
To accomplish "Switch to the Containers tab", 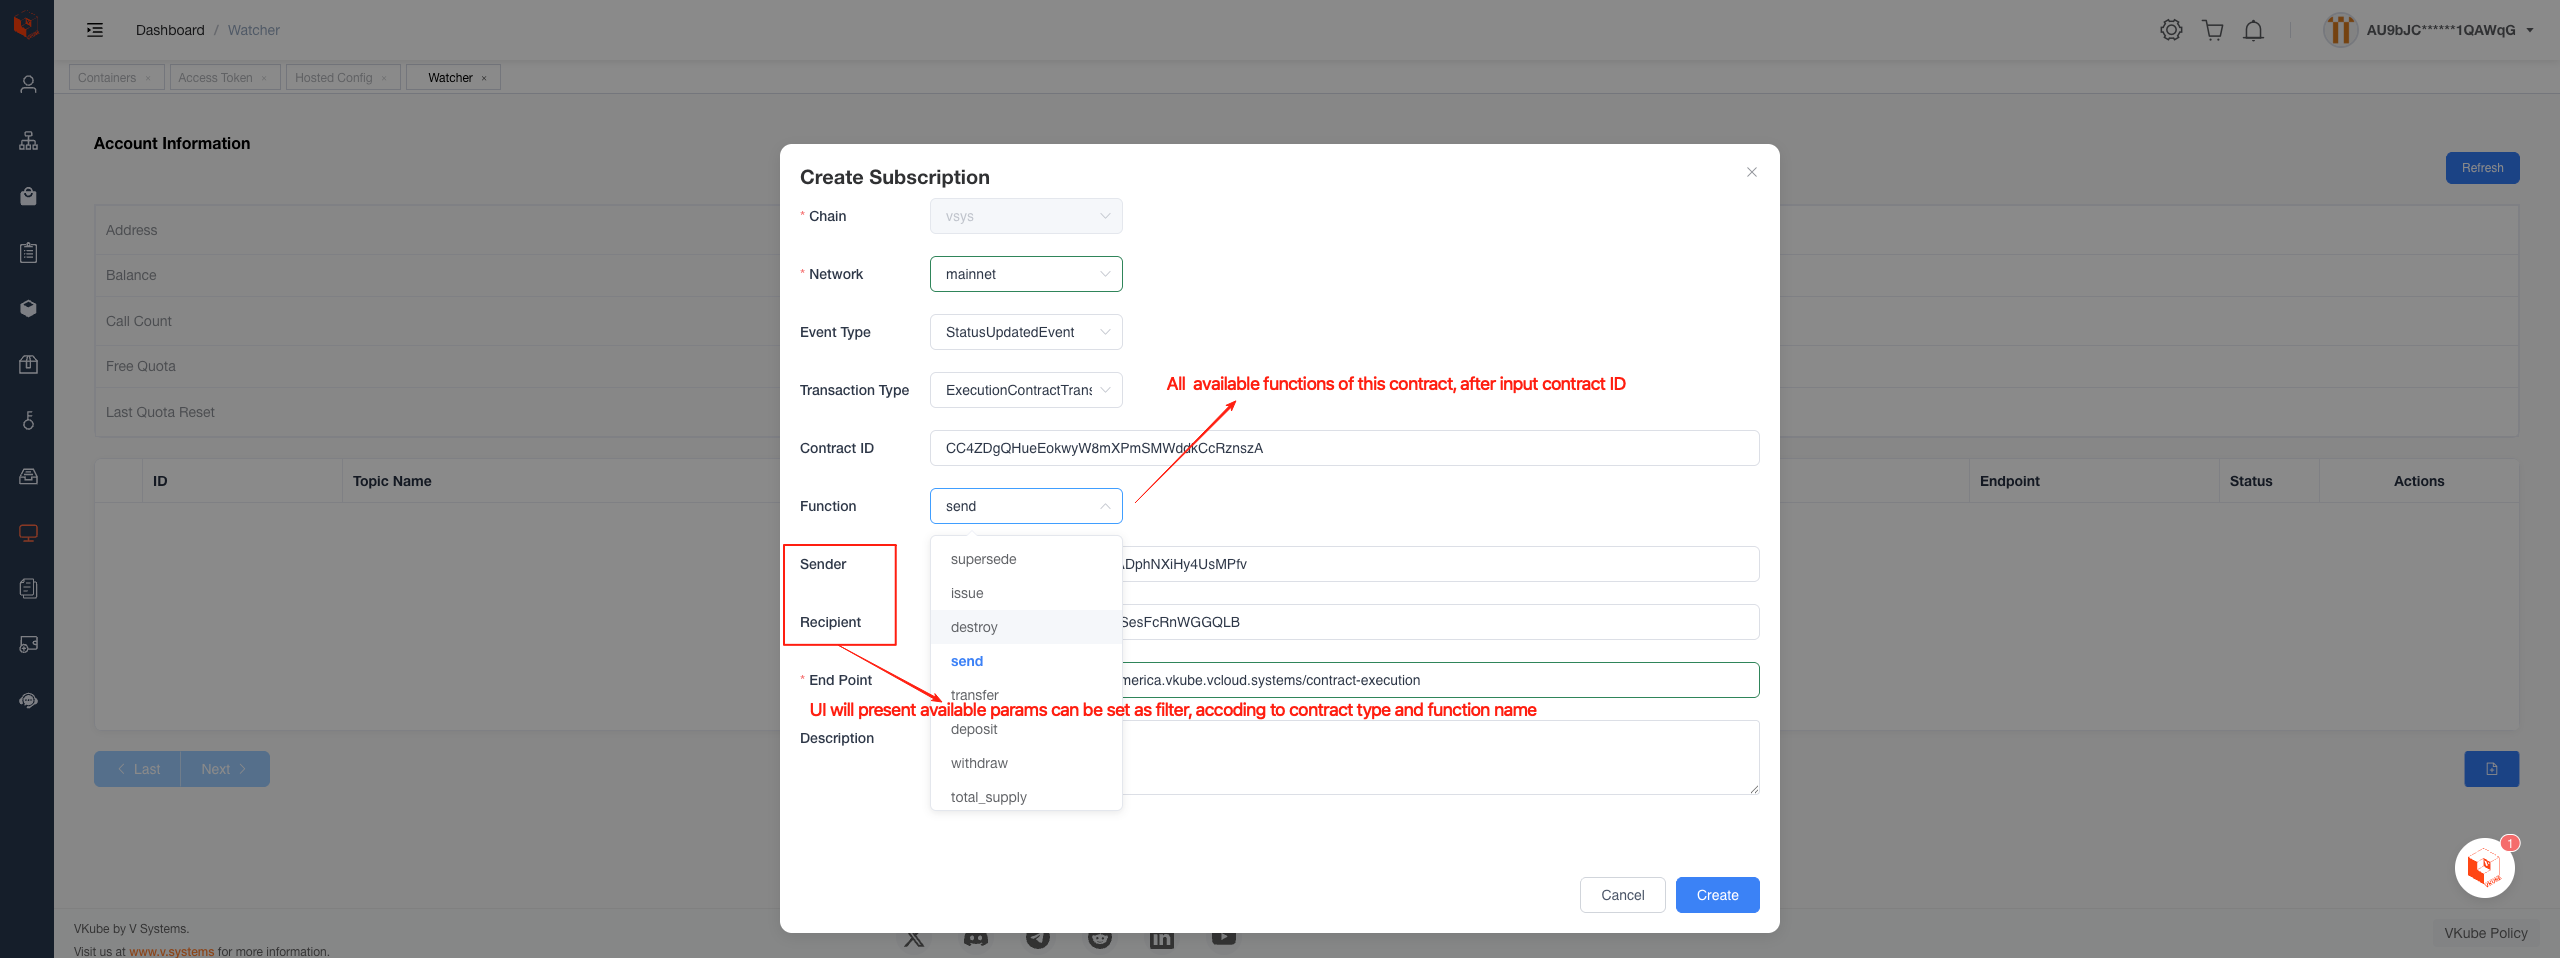I will point(107,78).
